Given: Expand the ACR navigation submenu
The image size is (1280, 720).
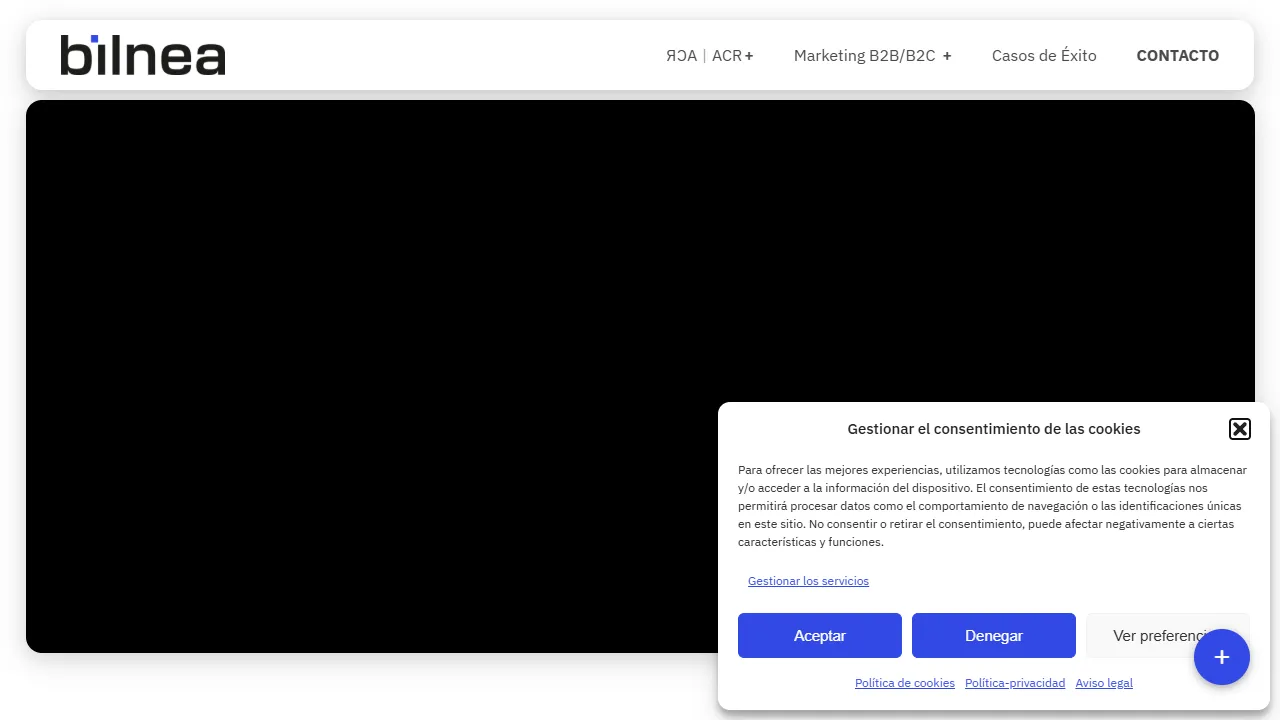Looking at the screenshot, I should tap(749, 56).
